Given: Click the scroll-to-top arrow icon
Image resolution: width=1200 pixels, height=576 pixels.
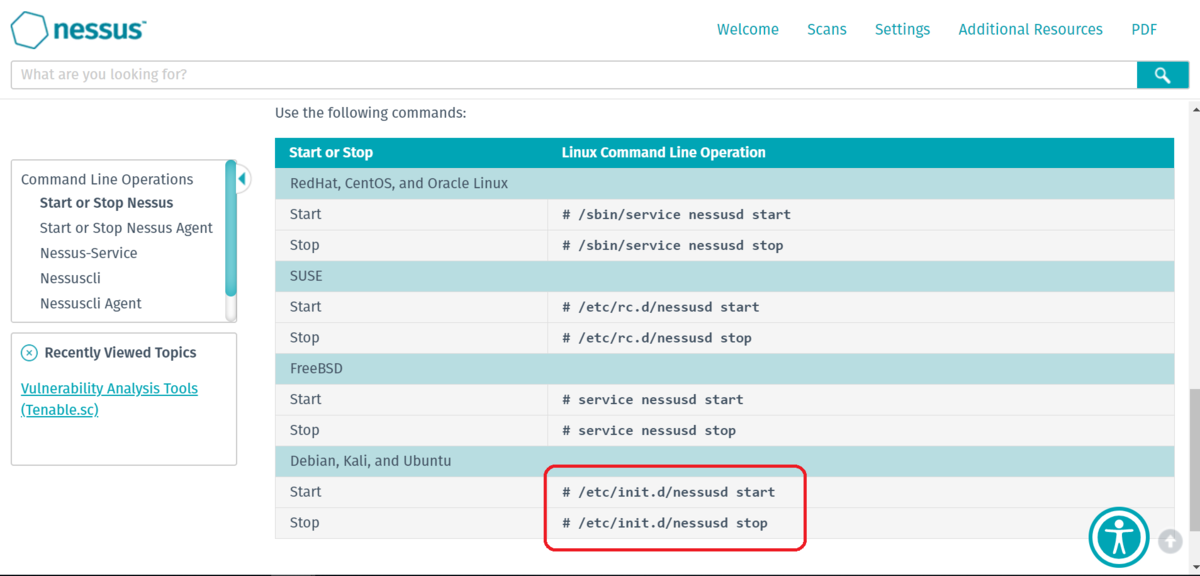Looking at the screenshot, I should pos(1170,541).
